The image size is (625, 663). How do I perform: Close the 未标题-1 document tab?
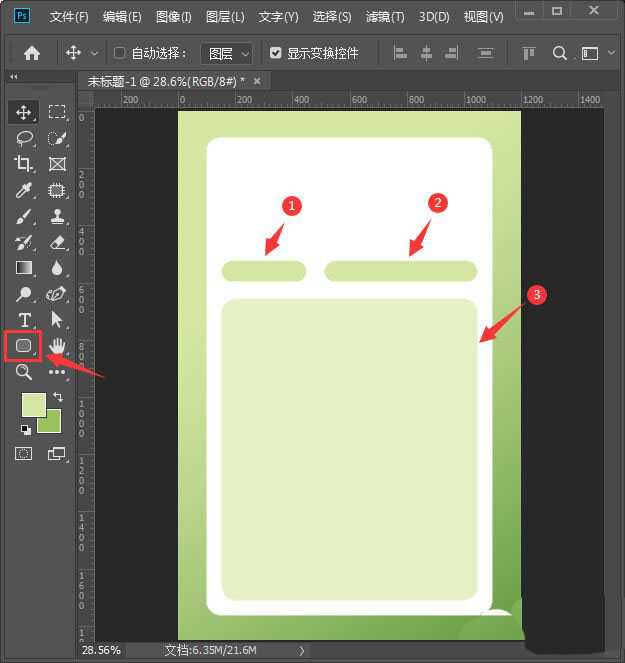[257, 81]
